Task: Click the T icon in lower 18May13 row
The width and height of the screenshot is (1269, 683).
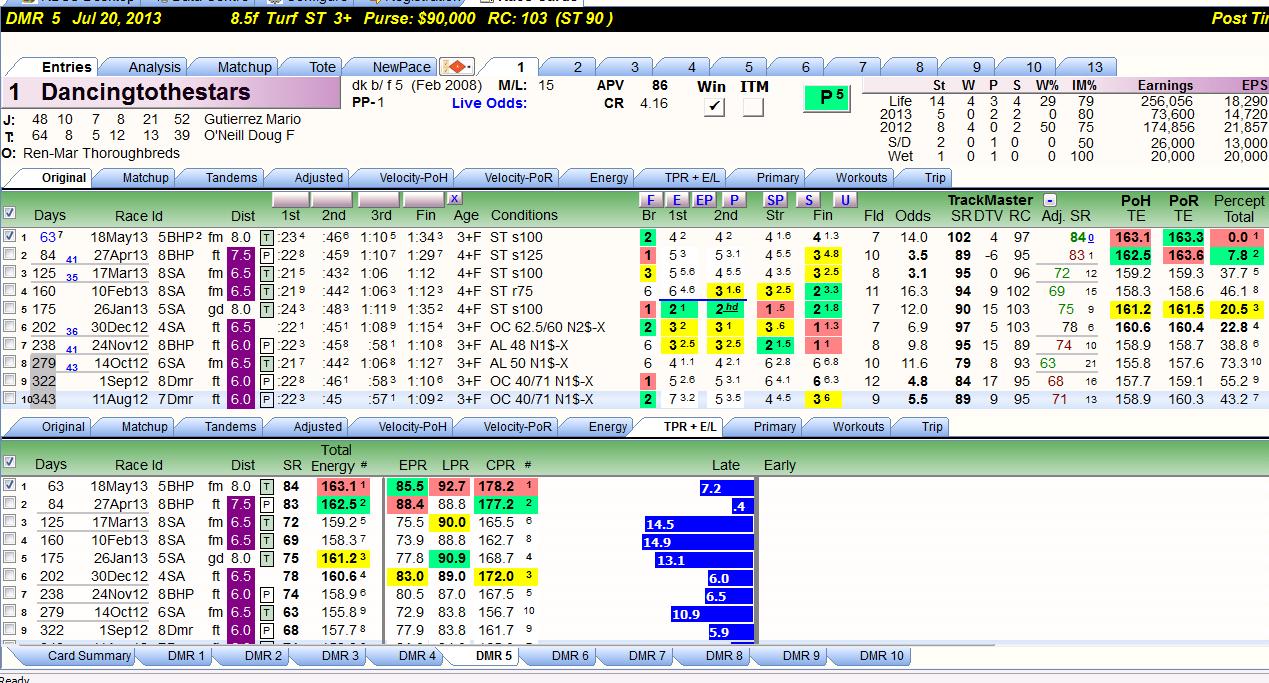Action: [266, 486]
